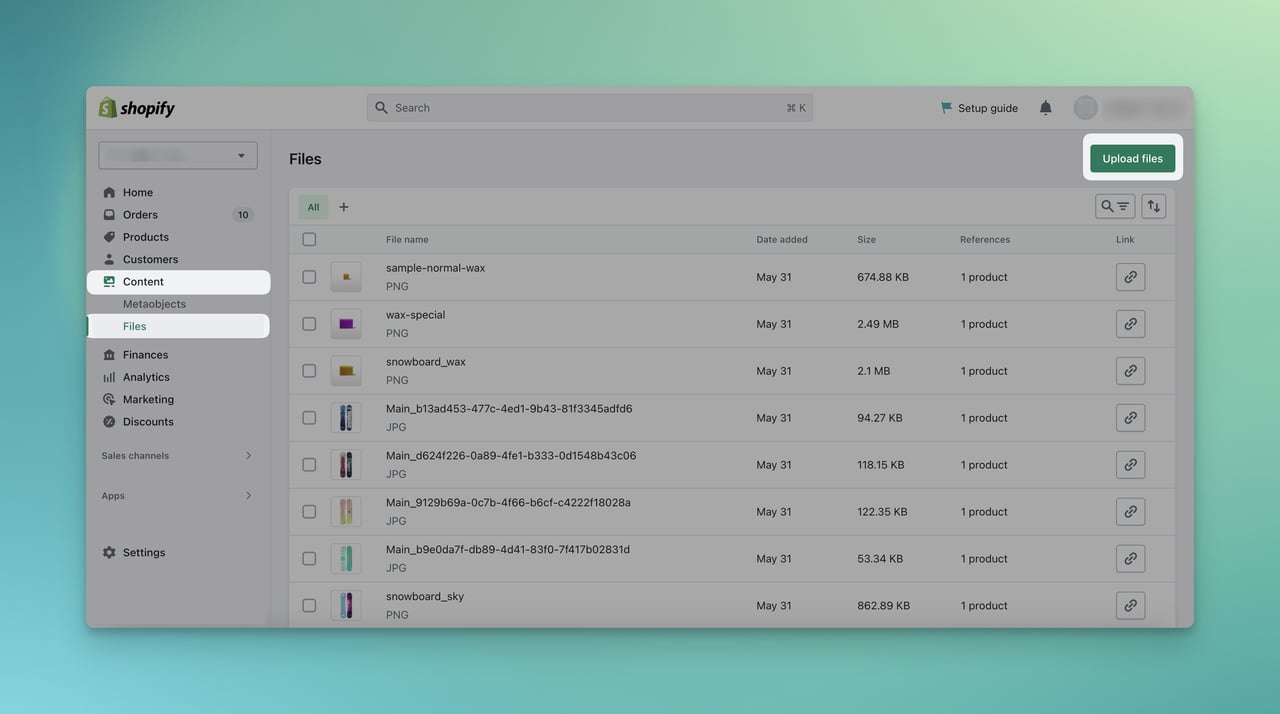Check the wax-special row checkbox
The width and height of the screenshot is (1280, 714).
click(x=309, y=324)
